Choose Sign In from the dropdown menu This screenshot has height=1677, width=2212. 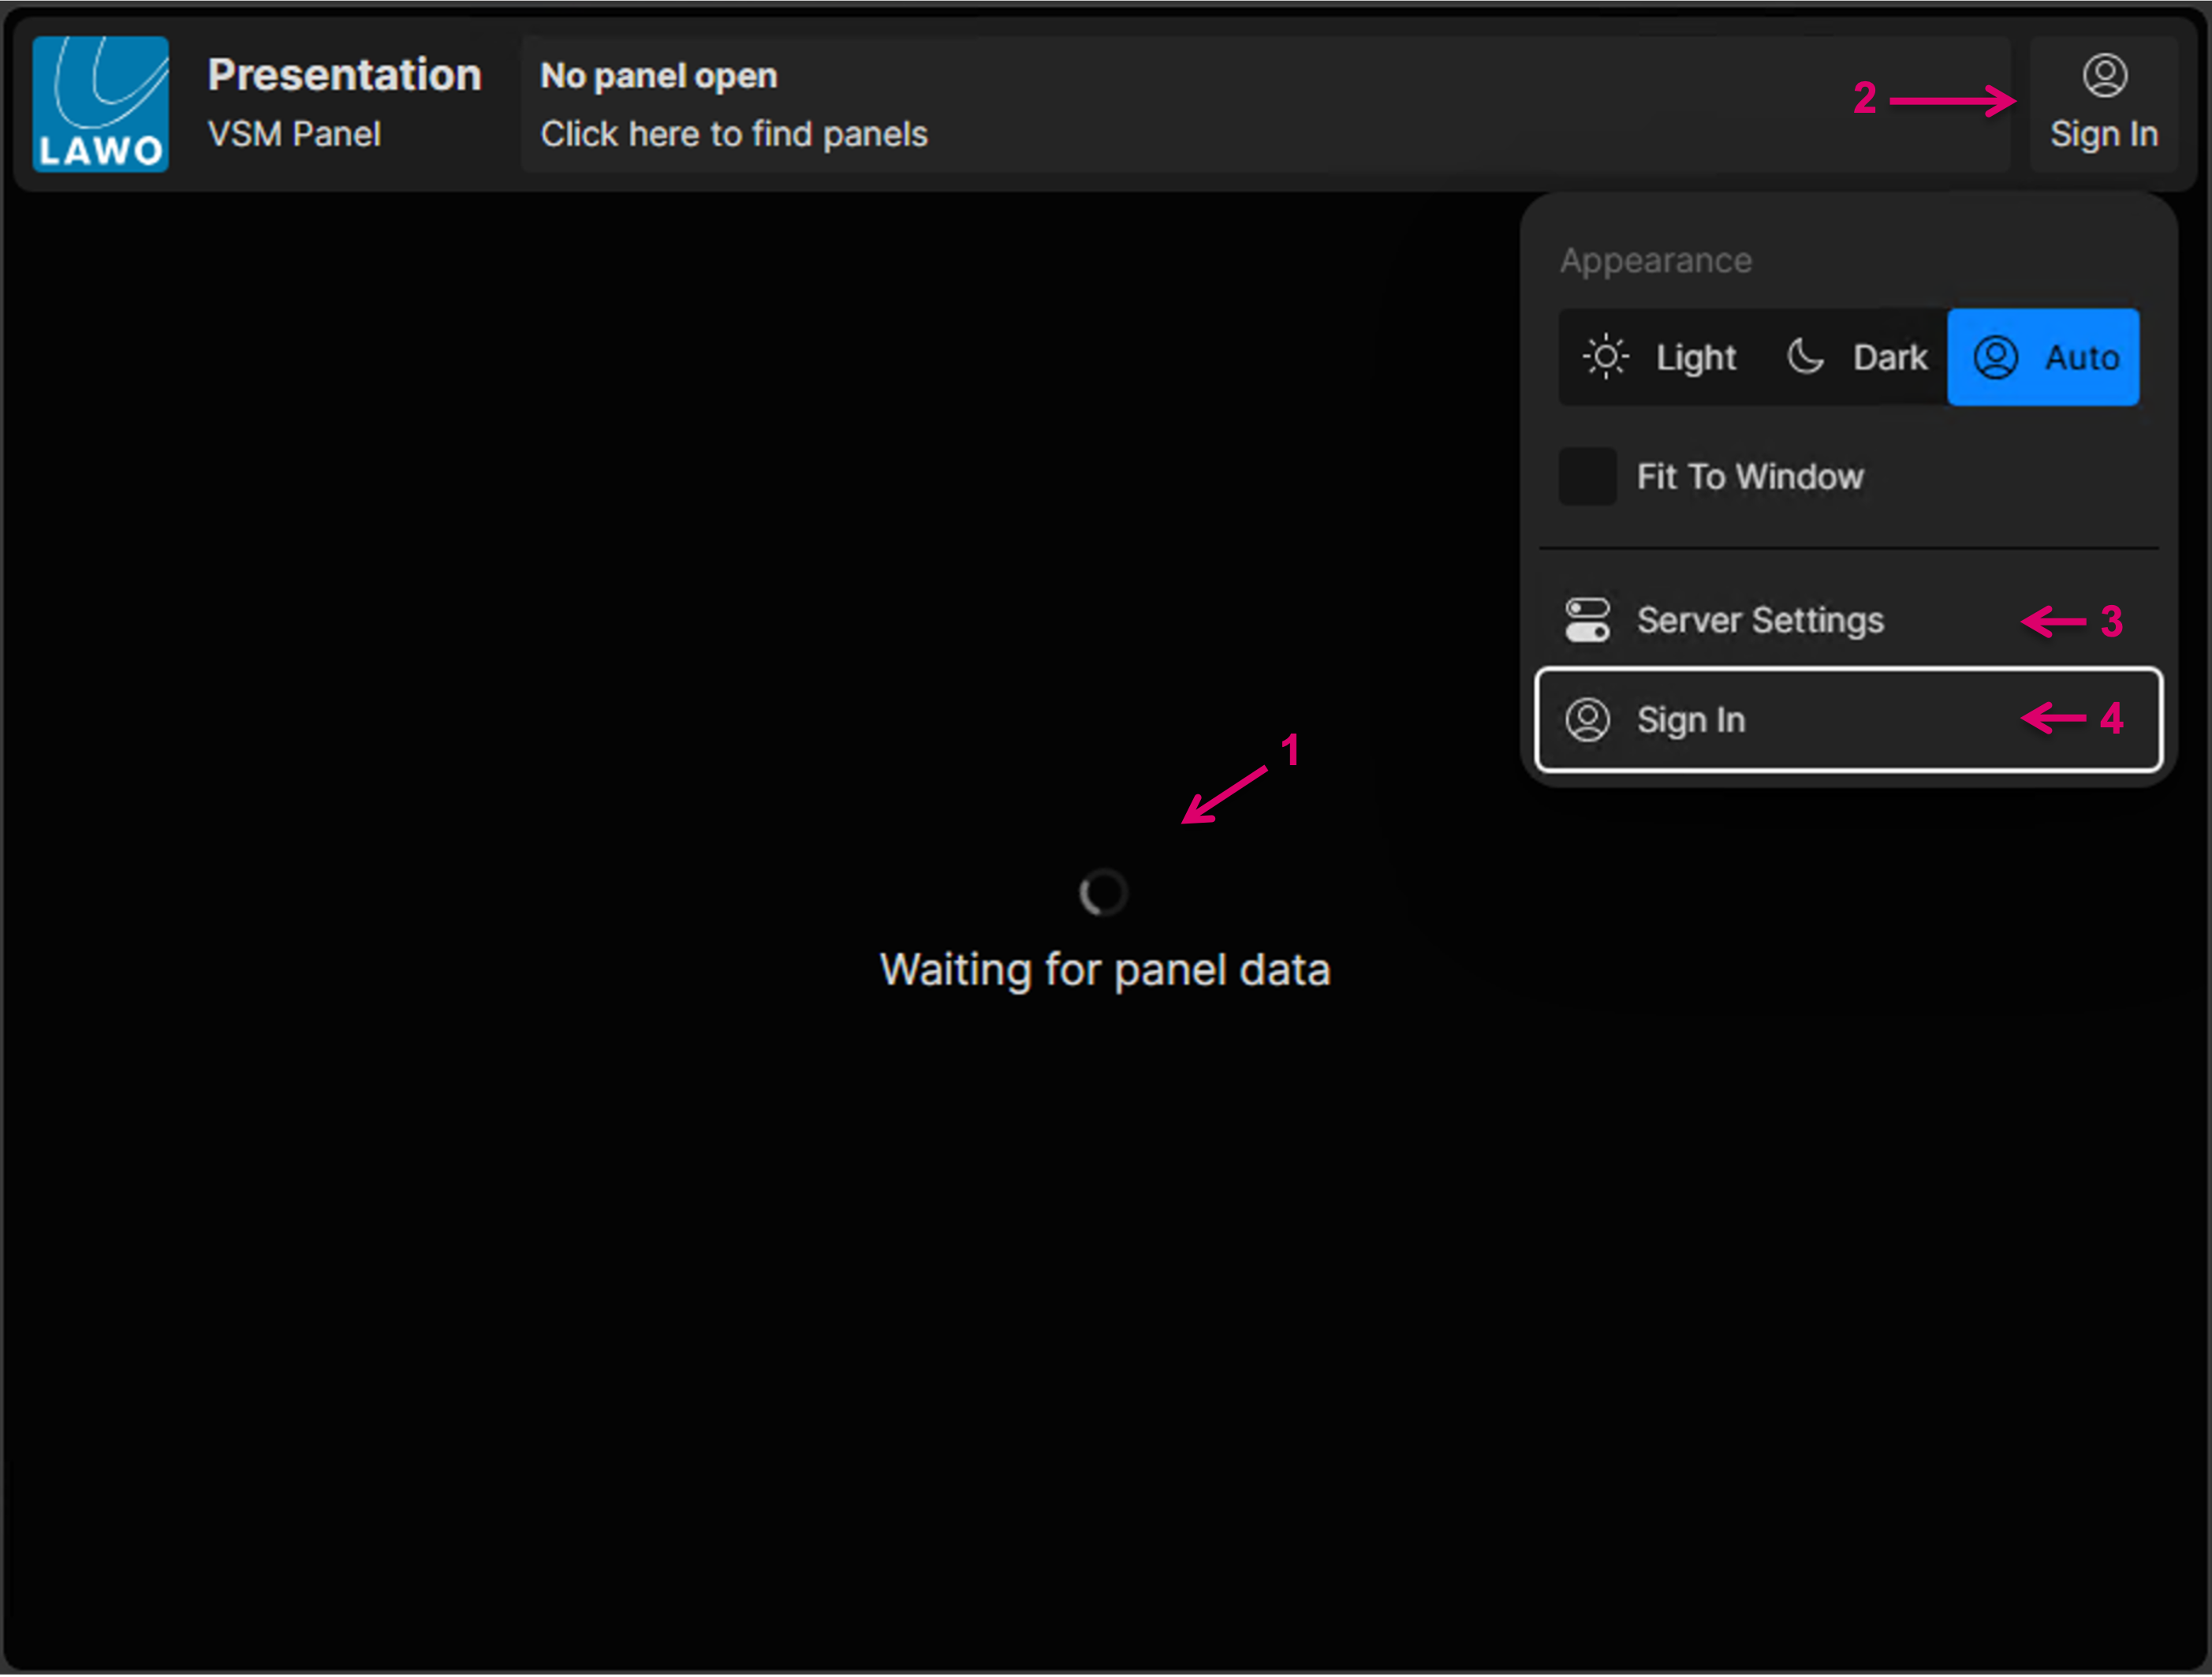click(1690, 719)
